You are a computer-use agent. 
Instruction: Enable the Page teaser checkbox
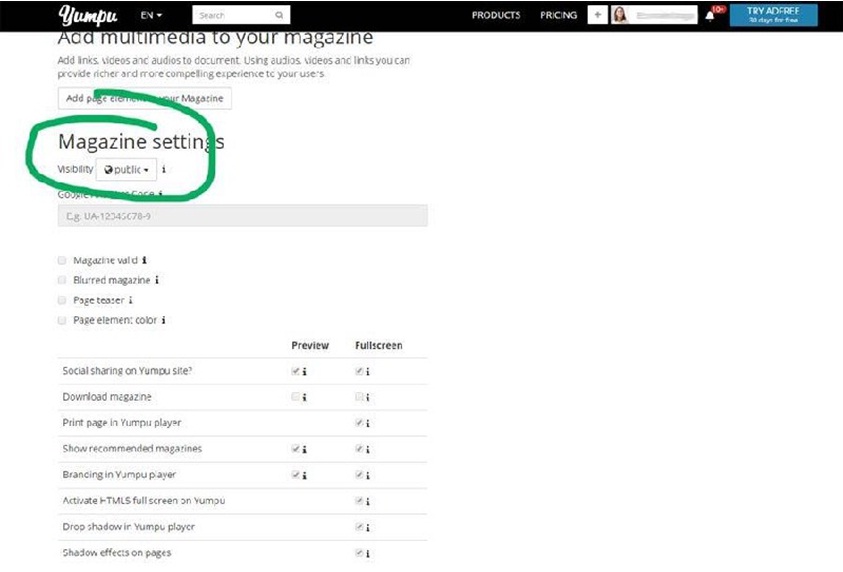point(62,300)
